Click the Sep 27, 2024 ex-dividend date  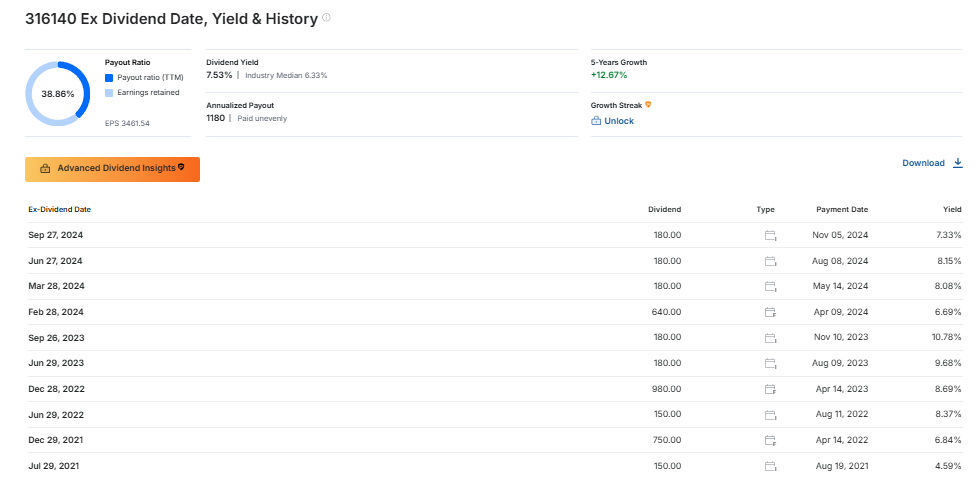point(55,235)
